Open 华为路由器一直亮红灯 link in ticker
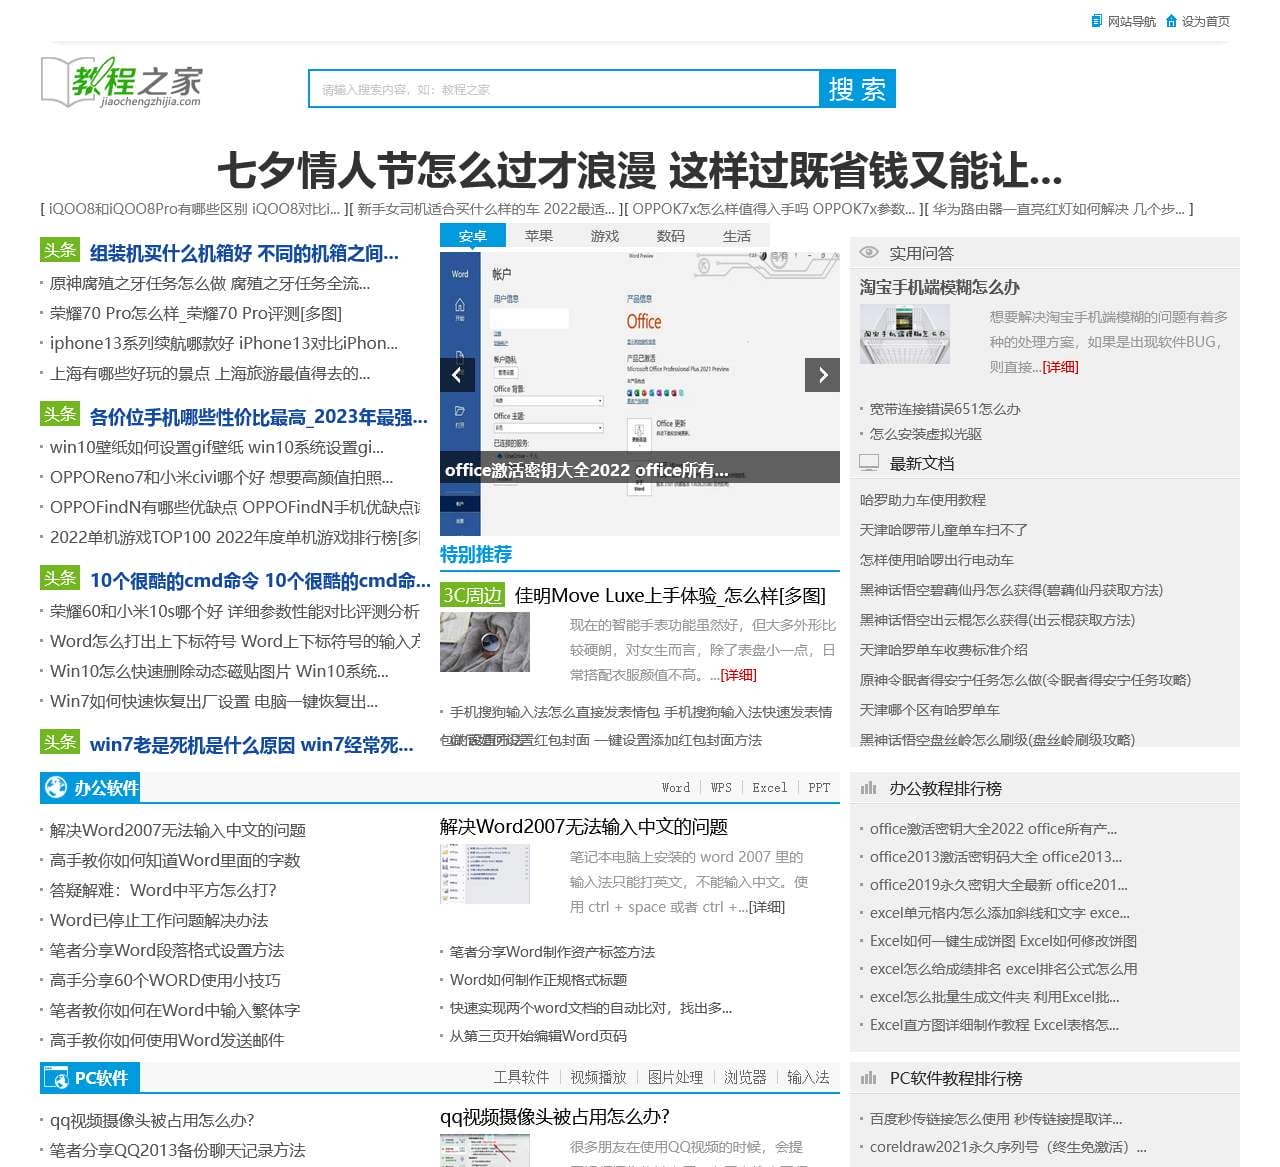 [1059, 209]
